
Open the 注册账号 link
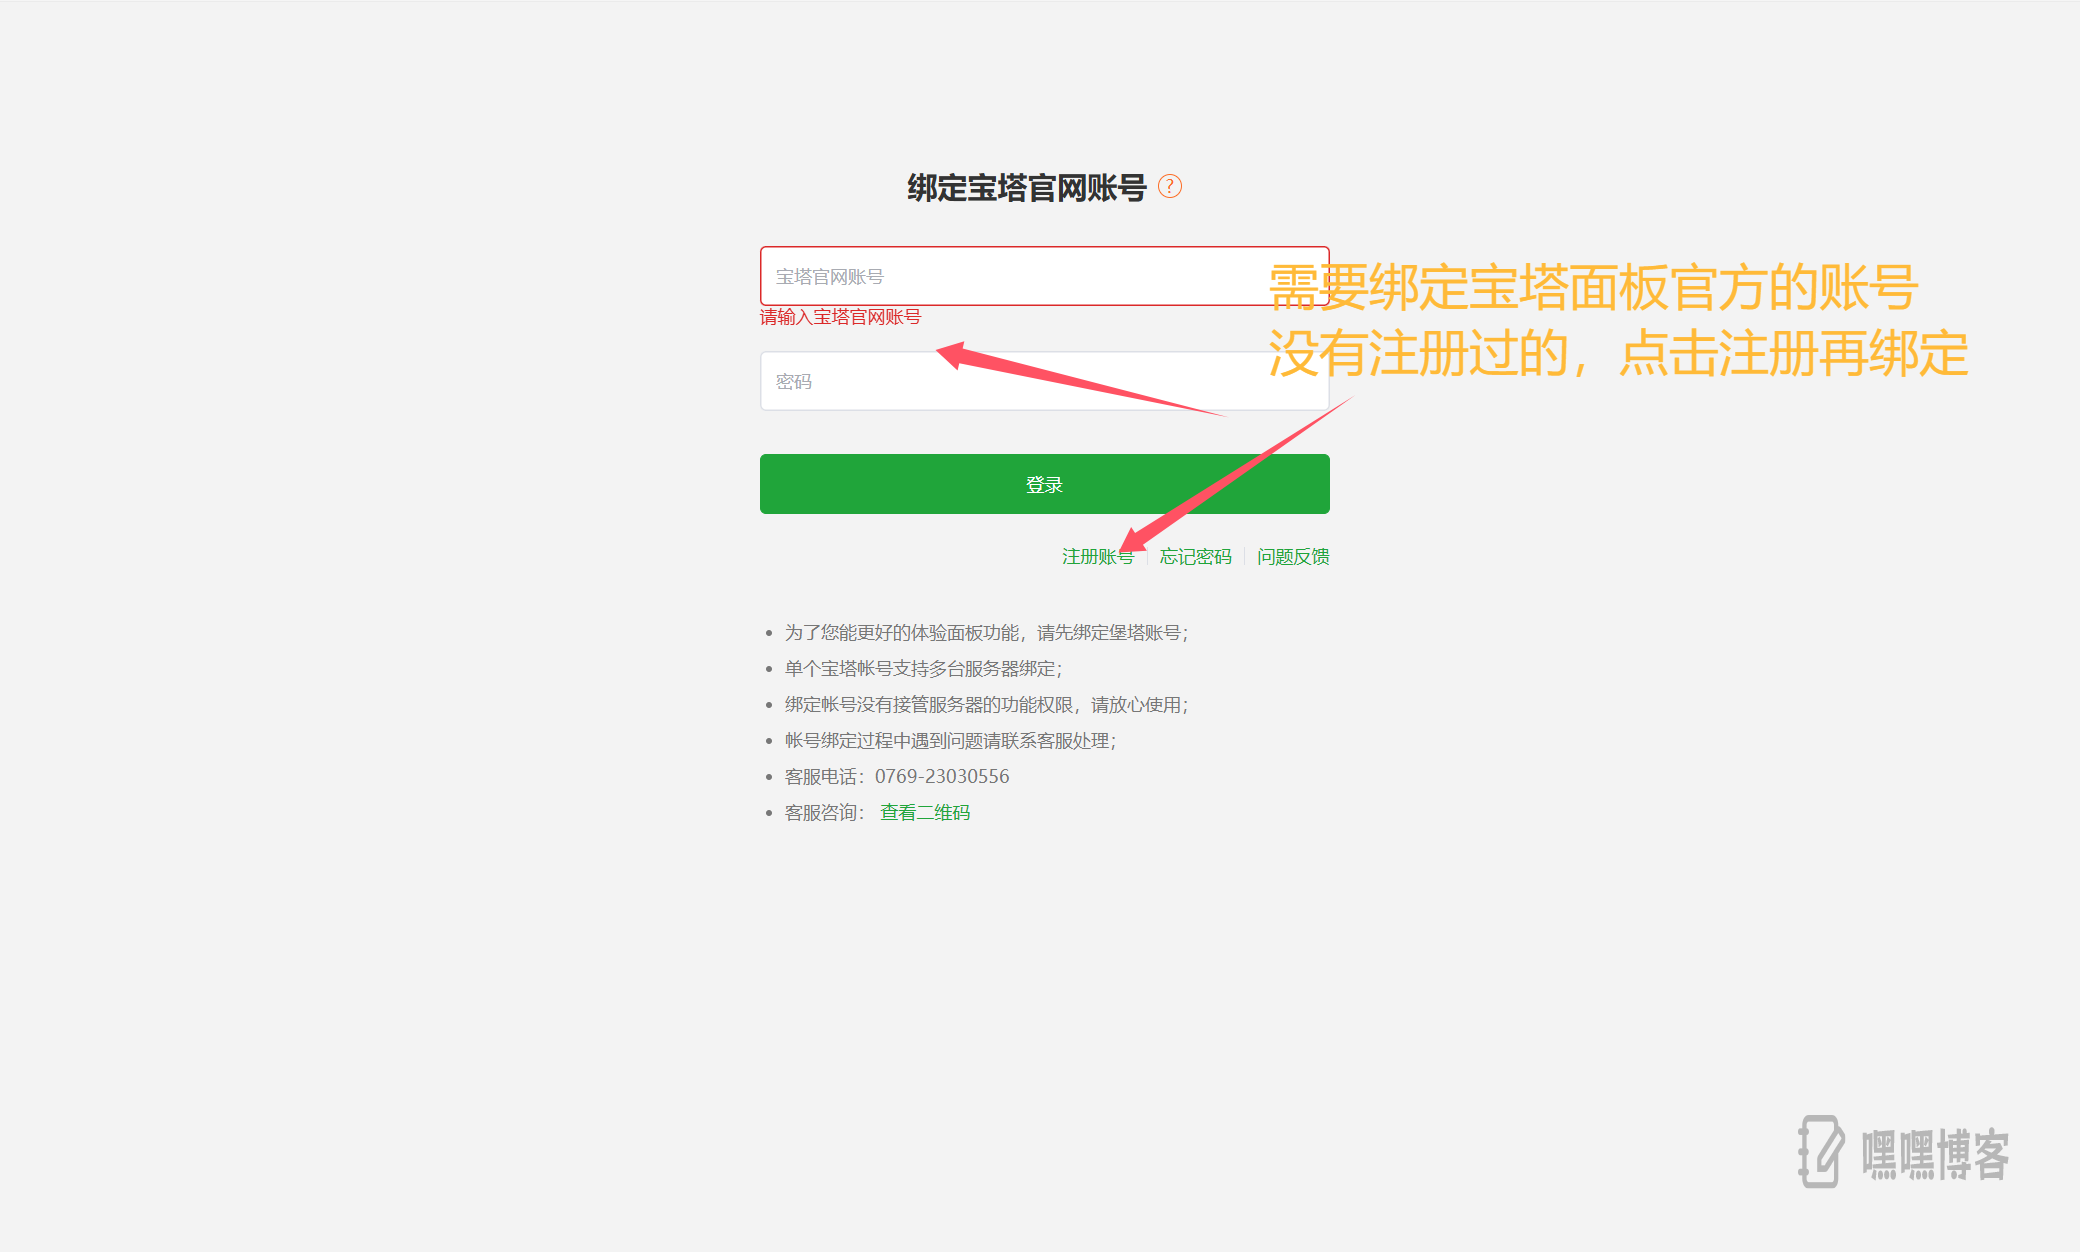1090,557
